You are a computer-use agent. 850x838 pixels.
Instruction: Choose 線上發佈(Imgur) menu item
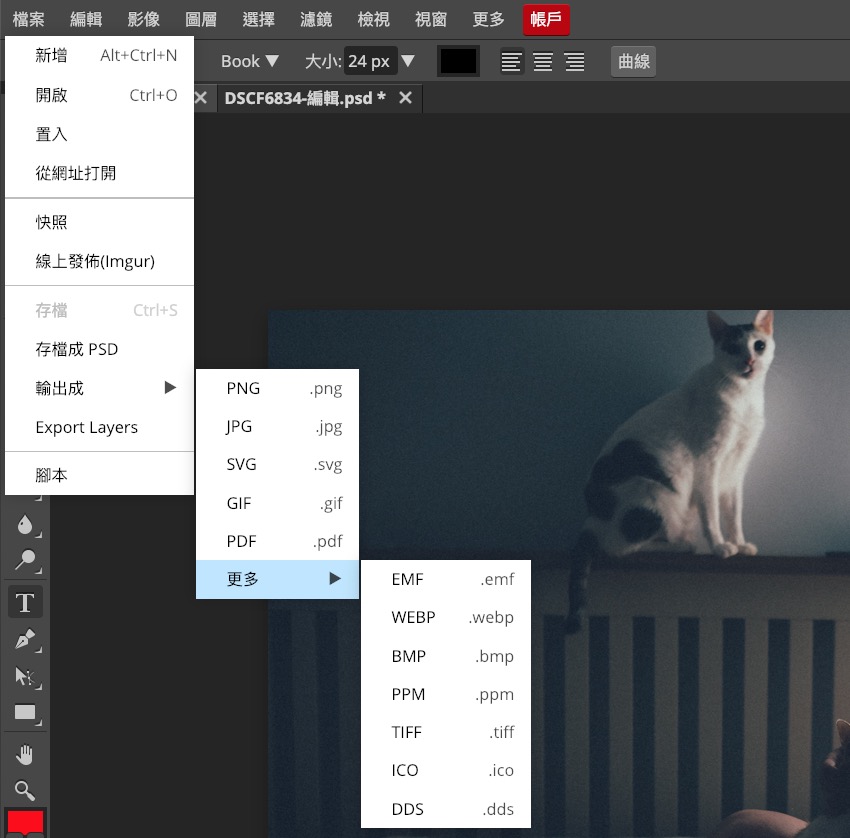tap(99, 261)
